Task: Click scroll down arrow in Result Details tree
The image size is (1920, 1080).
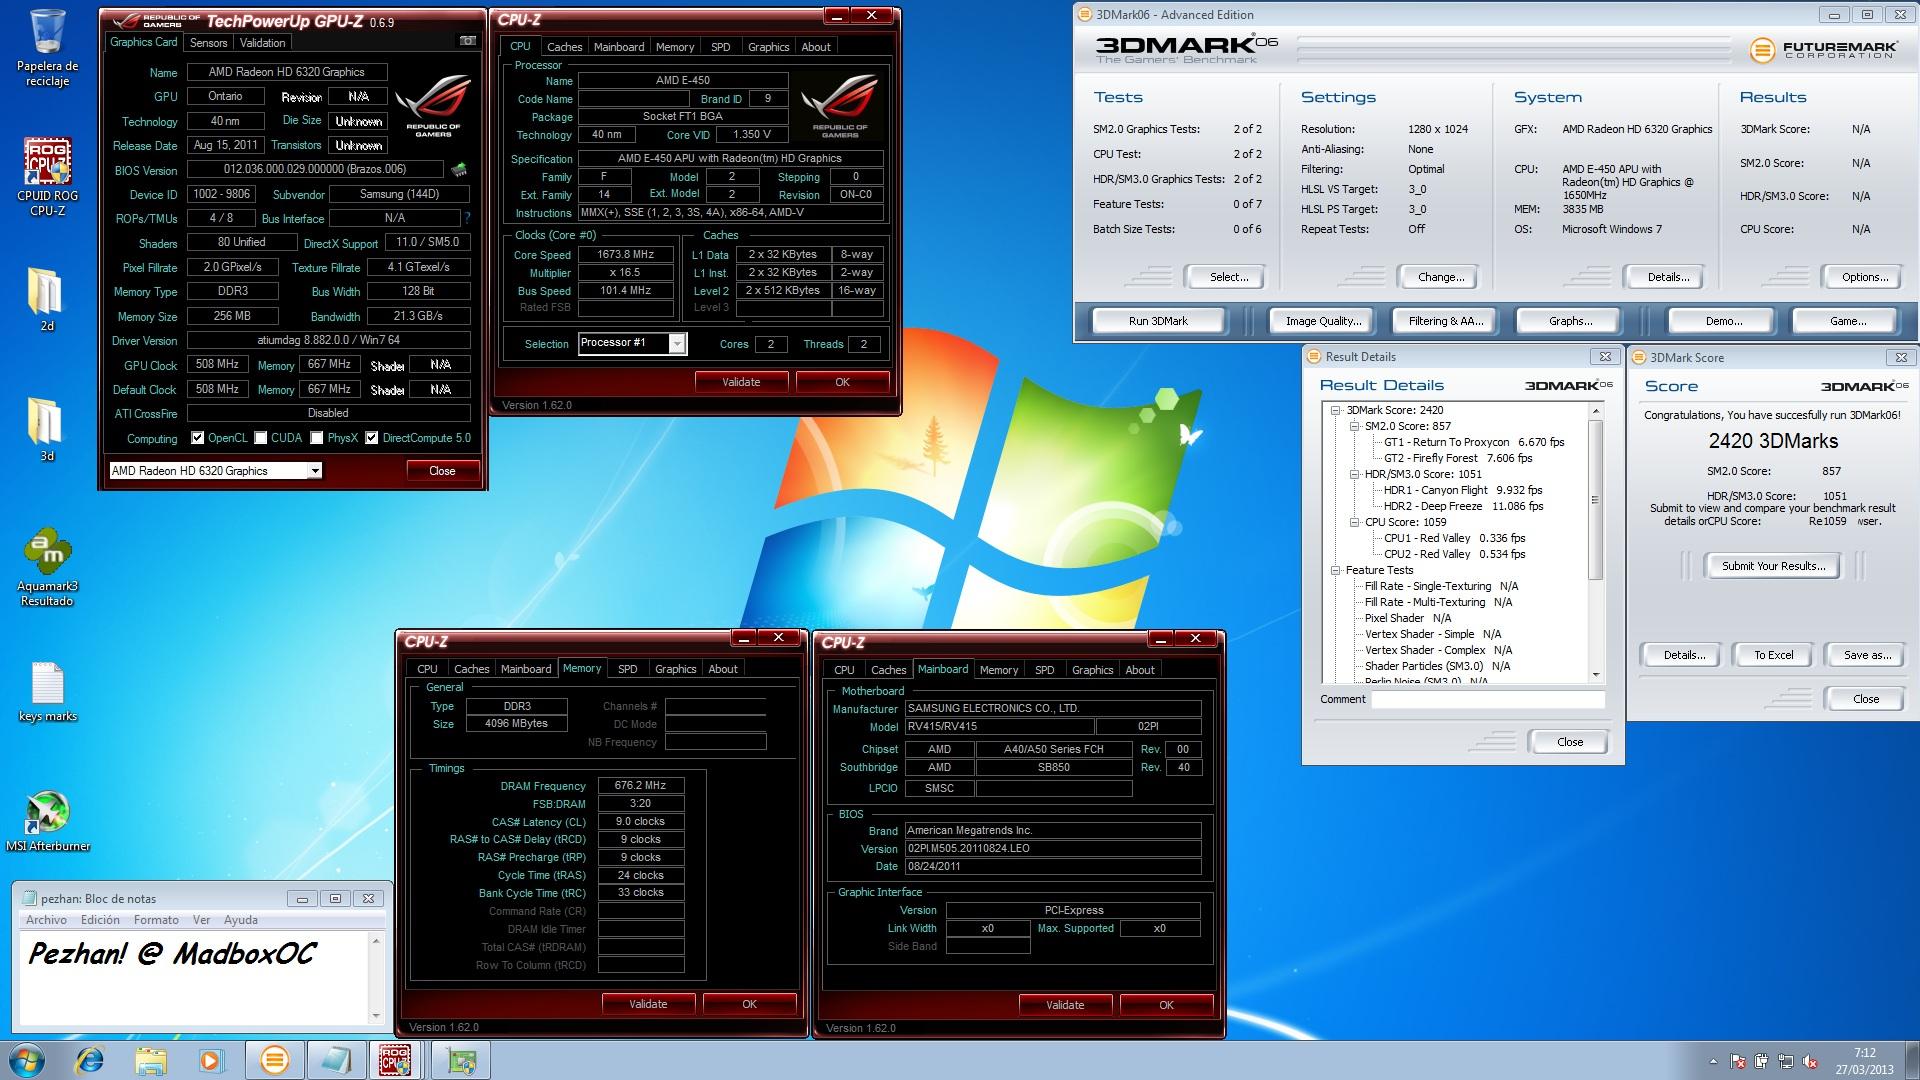Action: click(1595, 675)
